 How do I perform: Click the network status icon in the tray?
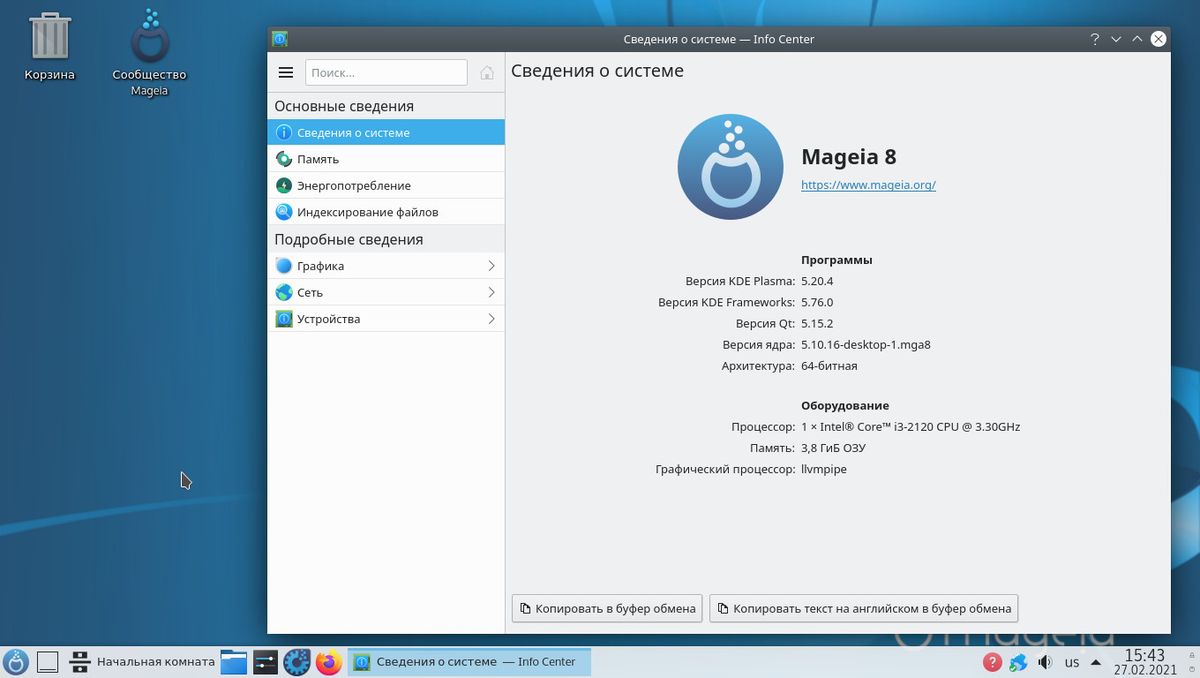tap(1018, 662)
